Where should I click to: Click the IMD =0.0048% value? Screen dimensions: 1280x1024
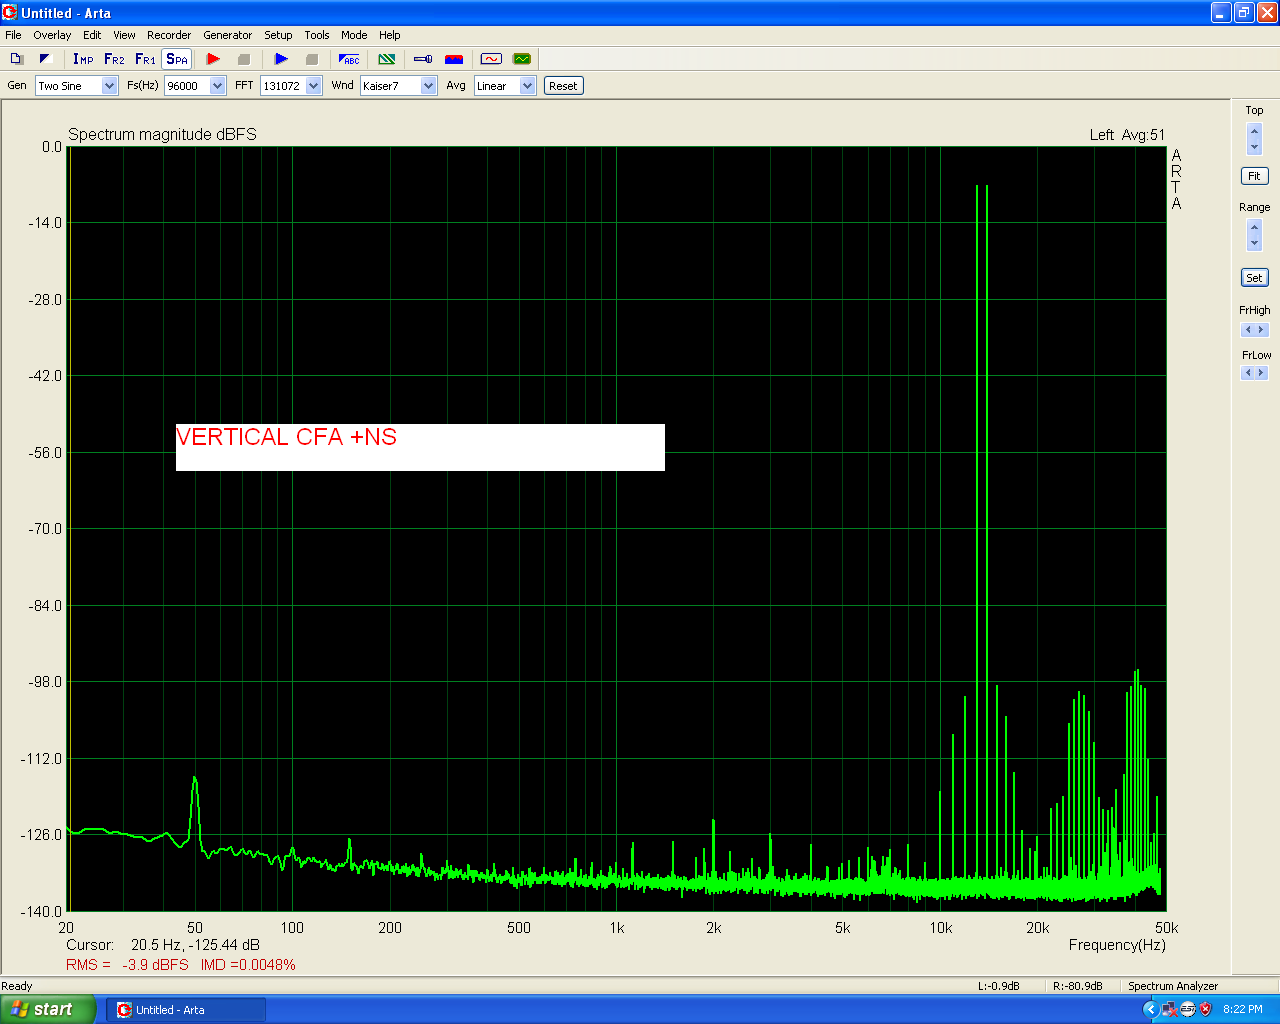(248, 965)
